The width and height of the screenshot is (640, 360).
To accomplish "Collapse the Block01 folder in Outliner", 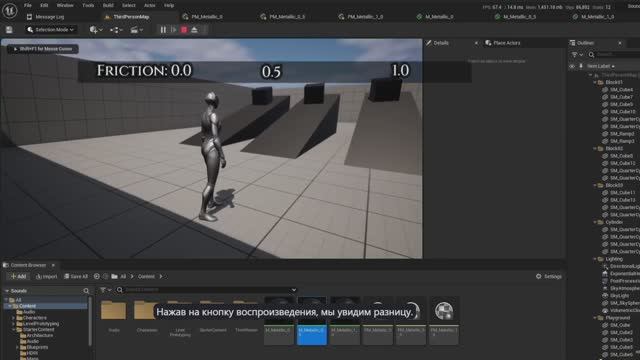I will 595,82.
